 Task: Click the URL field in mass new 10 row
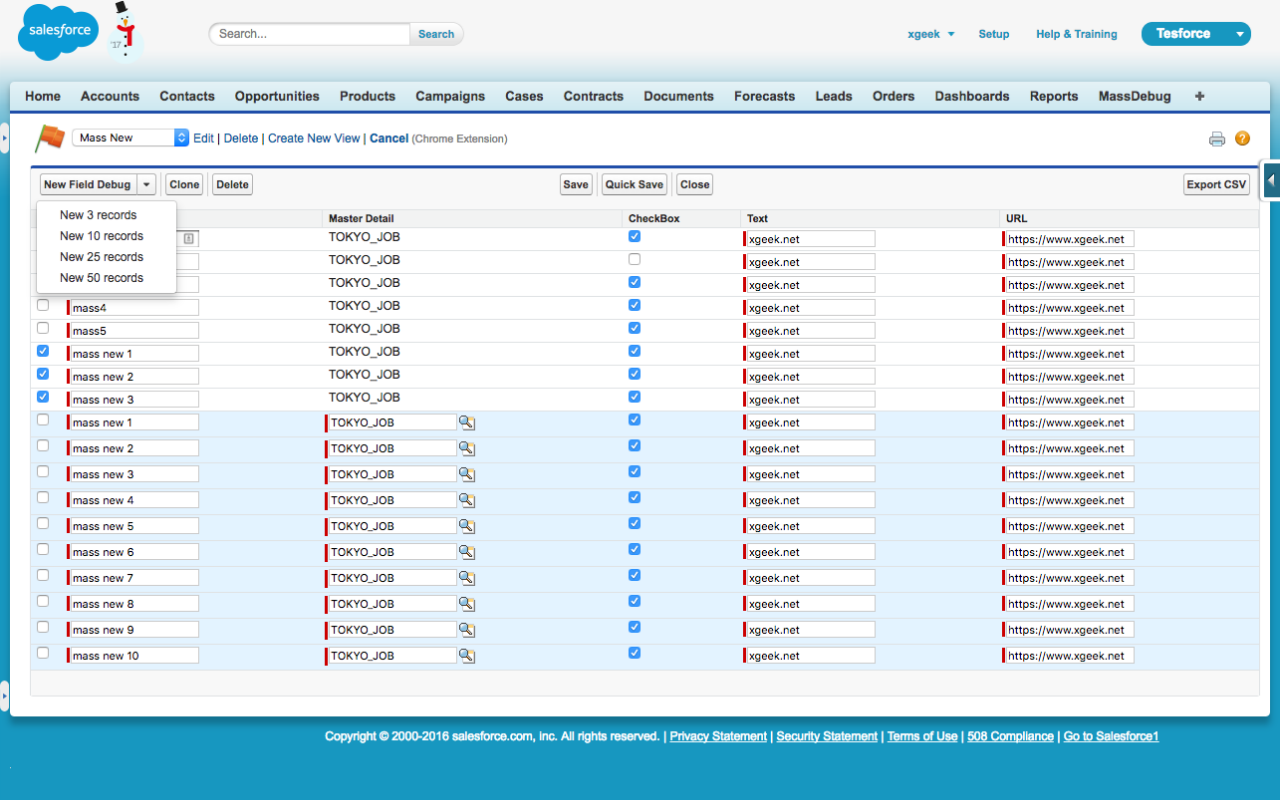pos(1068,656)
